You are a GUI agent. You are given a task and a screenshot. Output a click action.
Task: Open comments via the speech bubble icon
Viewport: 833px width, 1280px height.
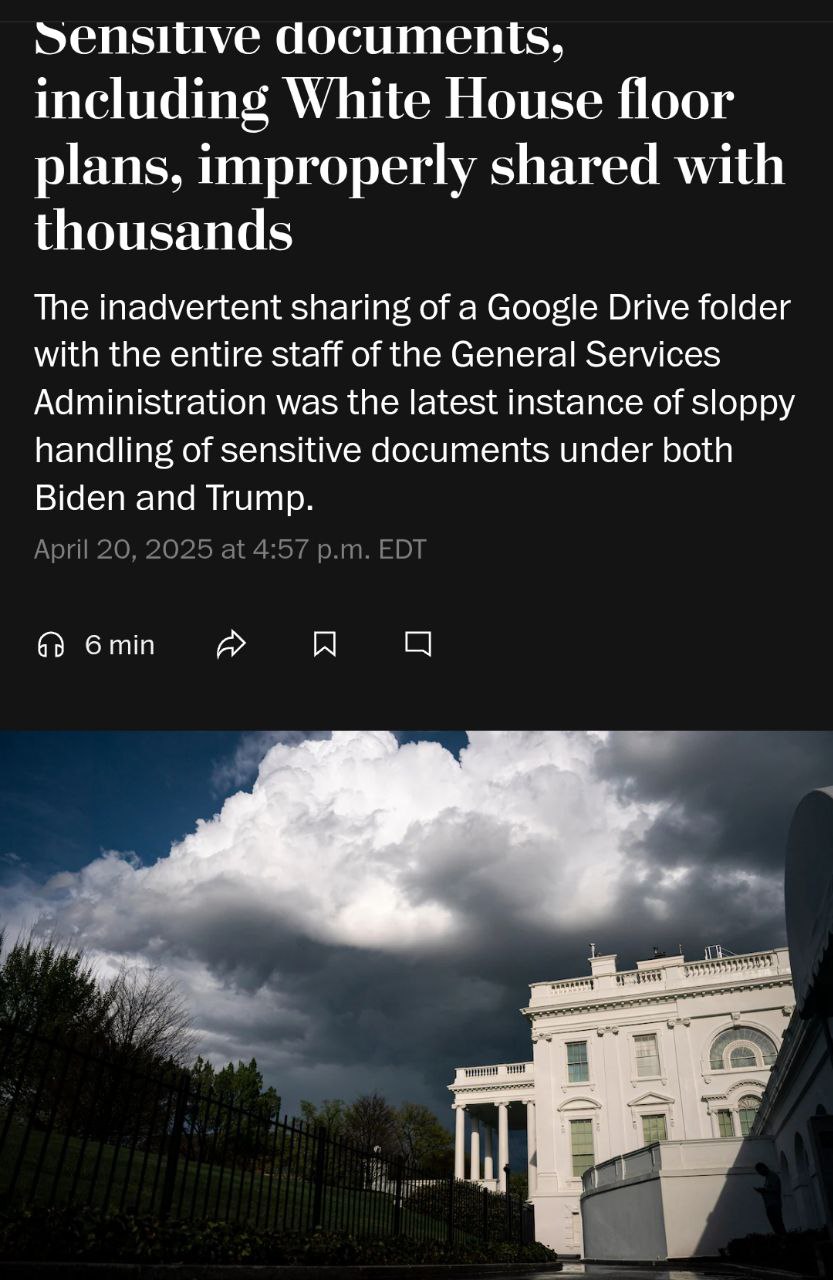[418, 644]
